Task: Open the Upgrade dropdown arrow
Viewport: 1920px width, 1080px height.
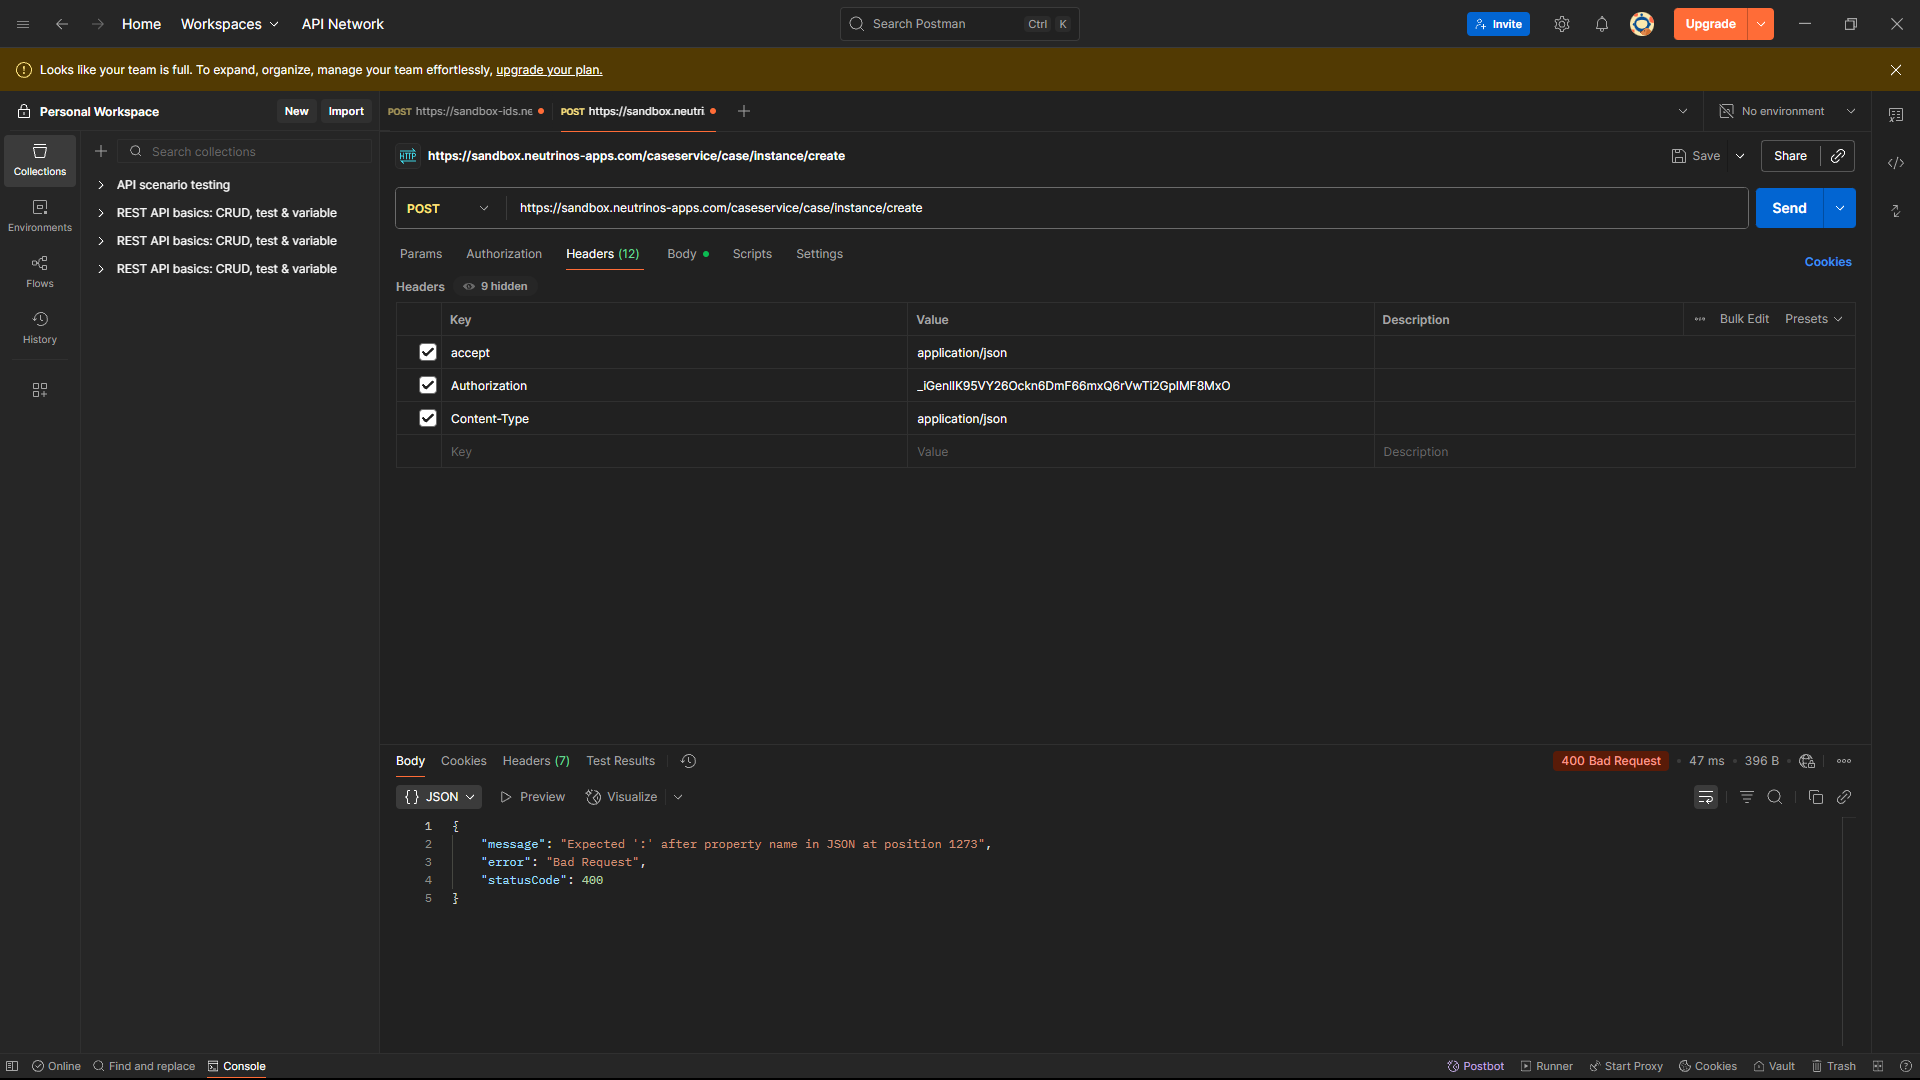Action: point(1761,24)
